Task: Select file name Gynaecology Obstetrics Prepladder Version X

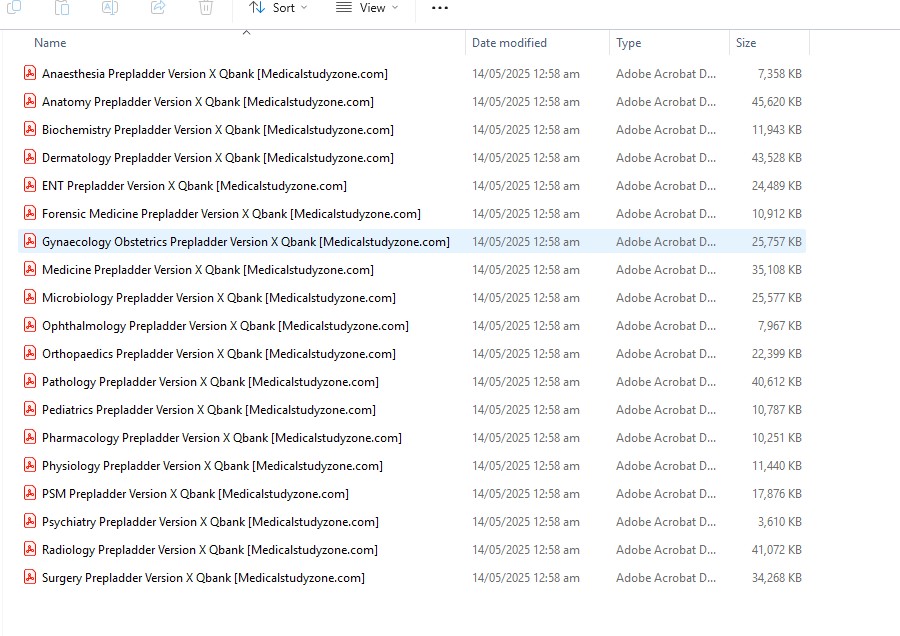Action: [246, 242]
